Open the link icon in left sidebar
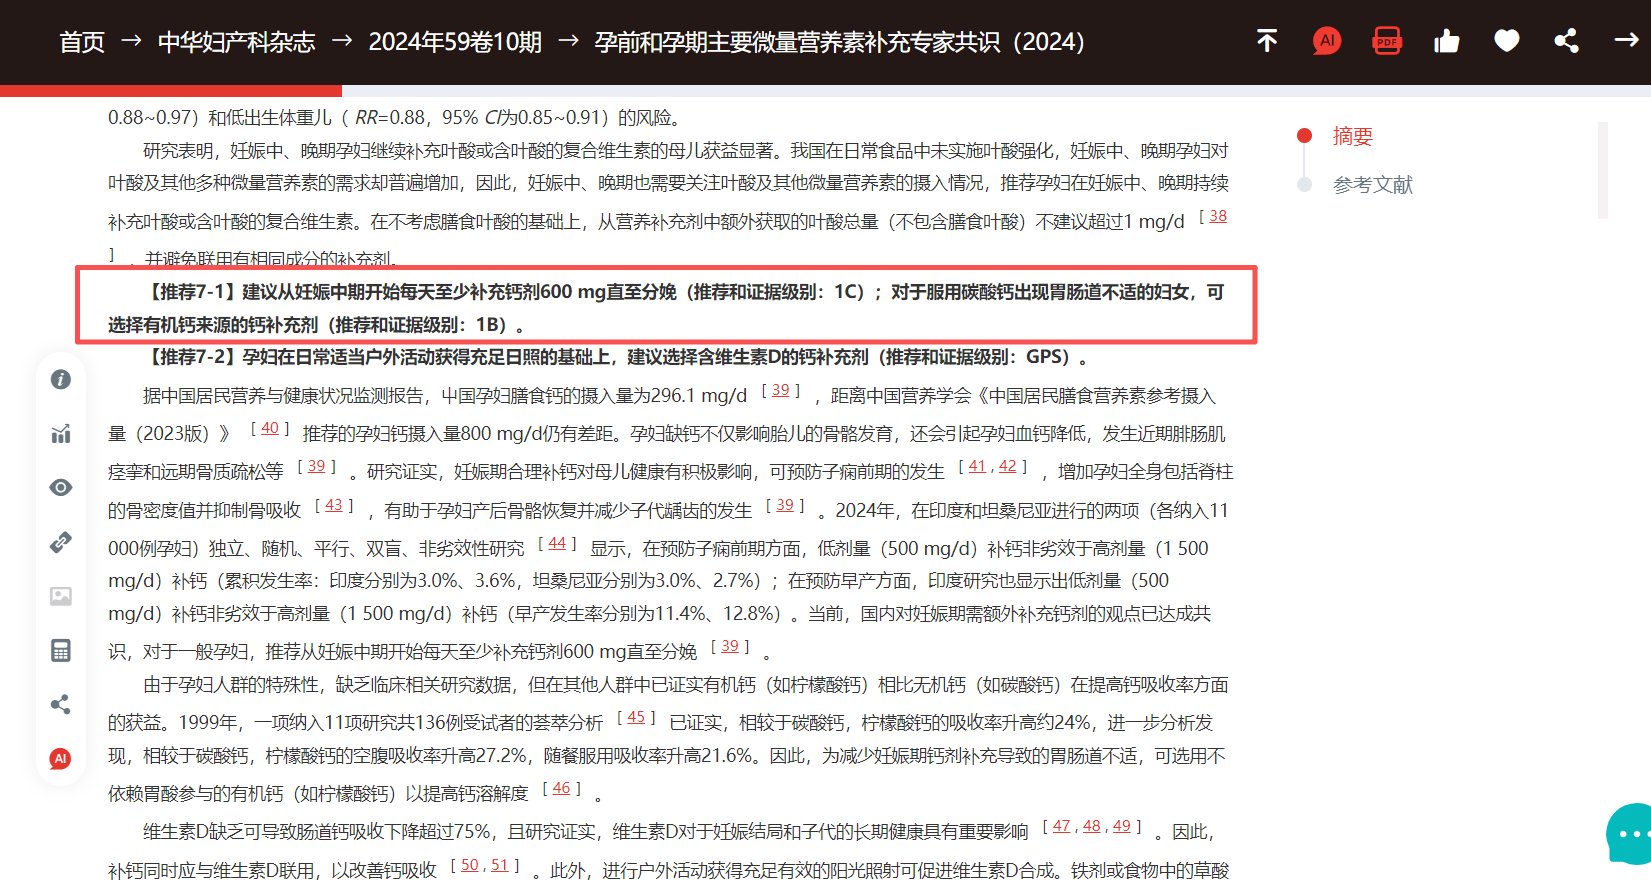This screenshot has height=890, width=1651. [61, 542]
